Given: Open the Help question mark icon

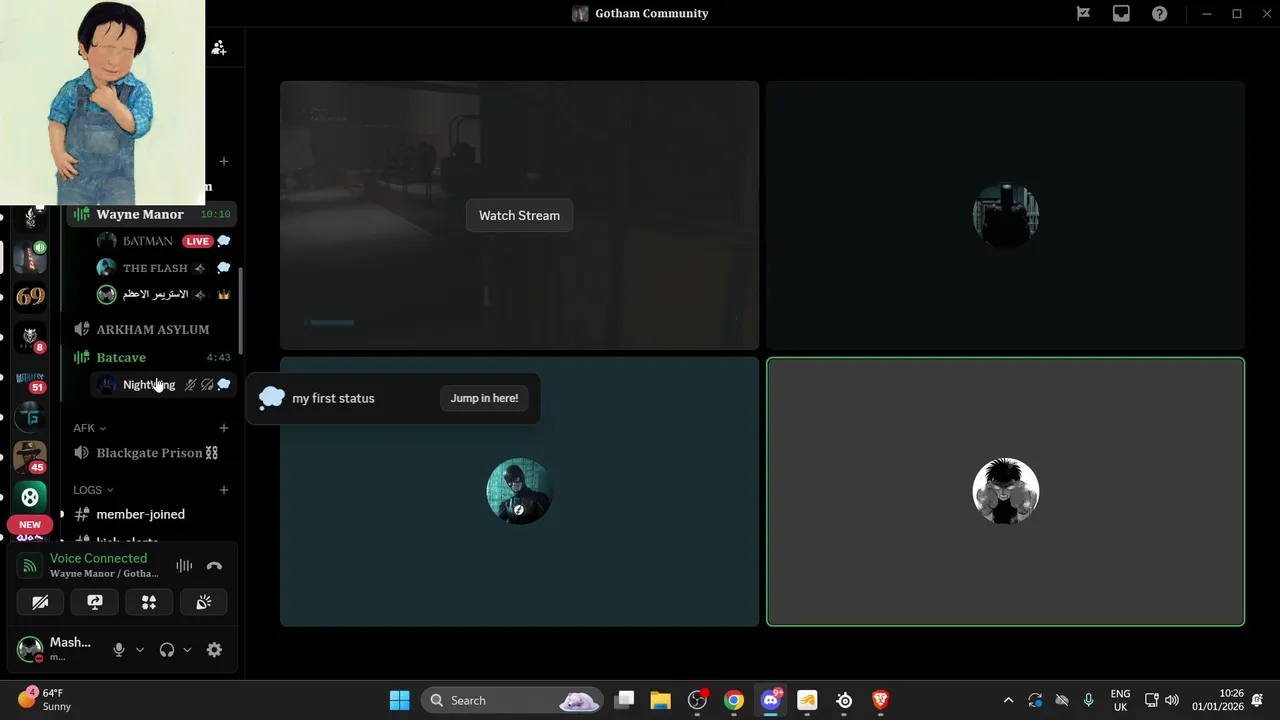Looking at the screenshot, I should (x=1159, y=14).
